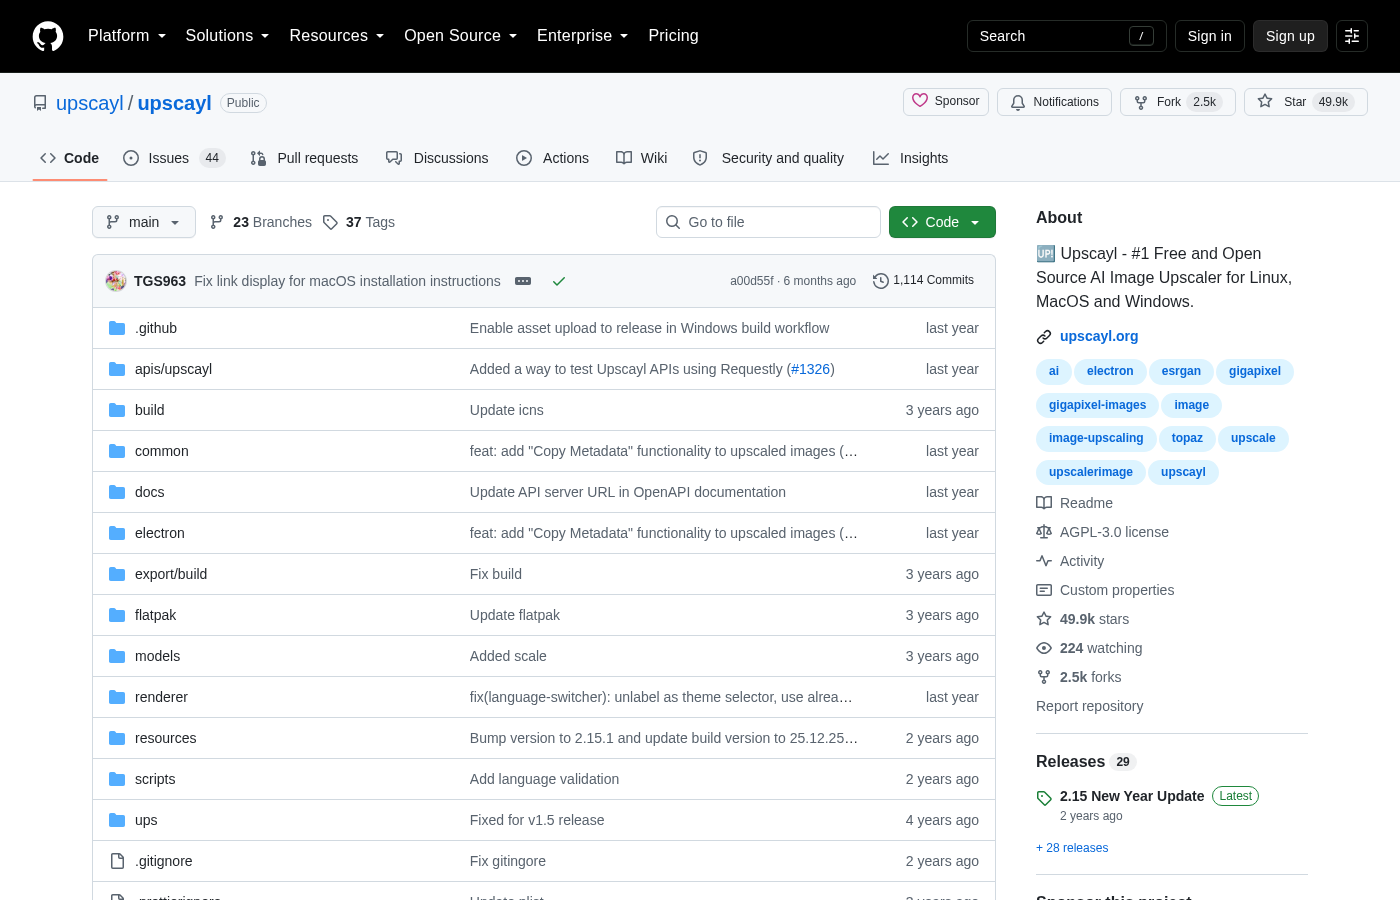
Task: Open the renderer folder
Action: pos(161,697)
